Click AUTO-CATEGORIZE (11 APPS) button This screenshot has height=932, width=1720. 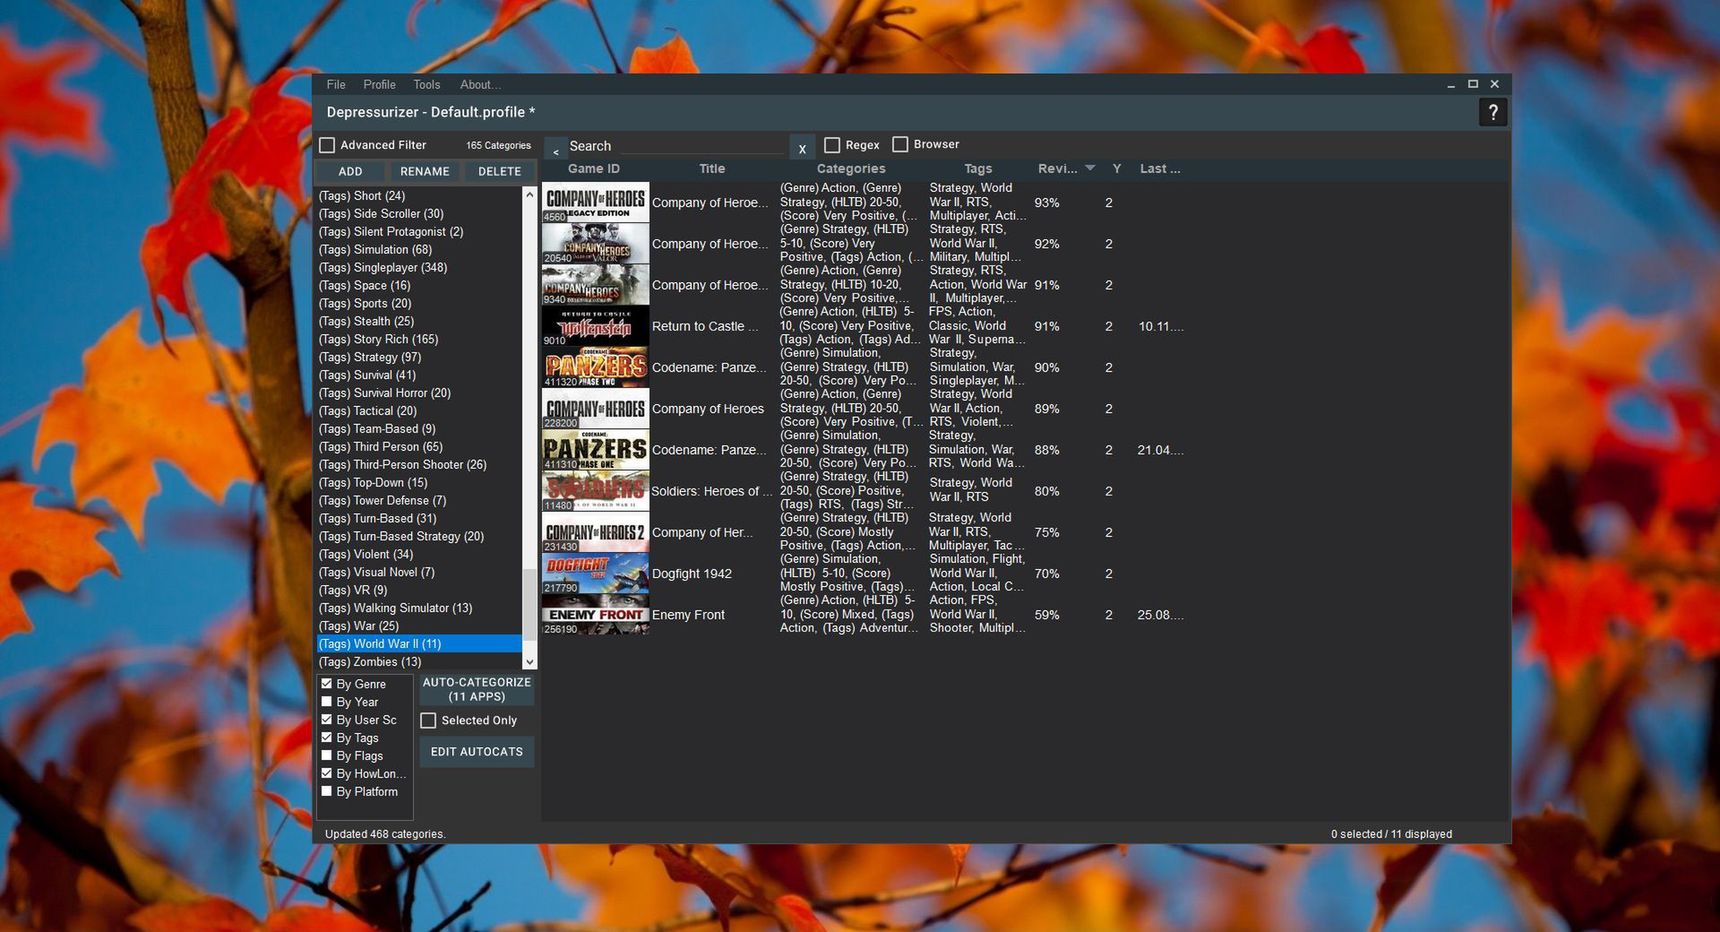pos(477,690)
